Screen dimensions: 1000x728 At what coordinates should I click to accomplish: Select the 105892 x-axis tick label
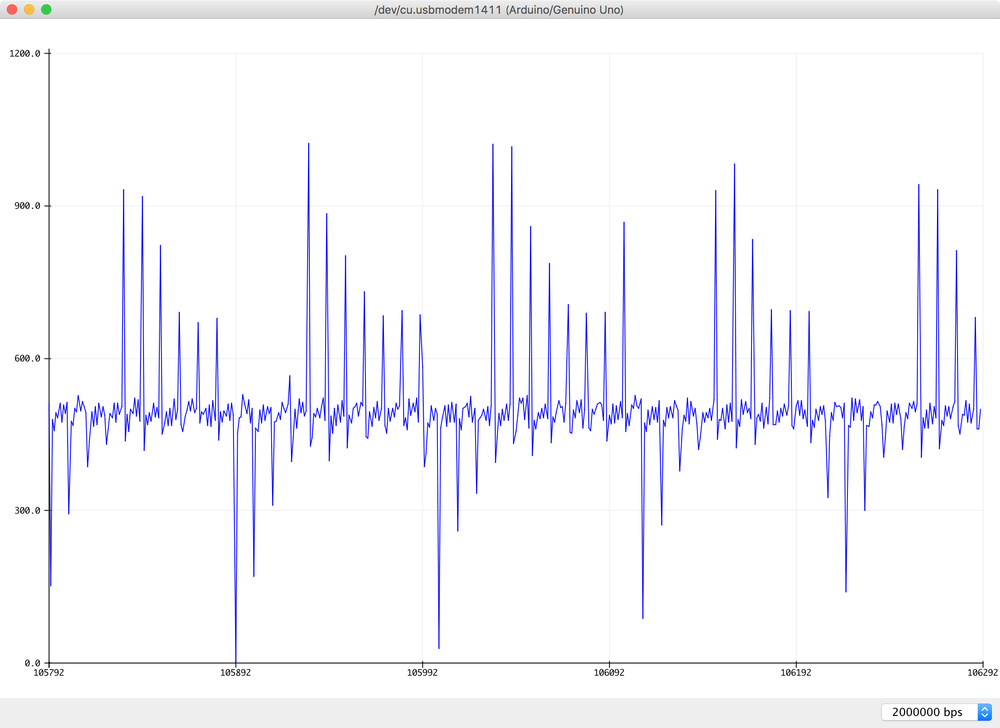point(235,674)
